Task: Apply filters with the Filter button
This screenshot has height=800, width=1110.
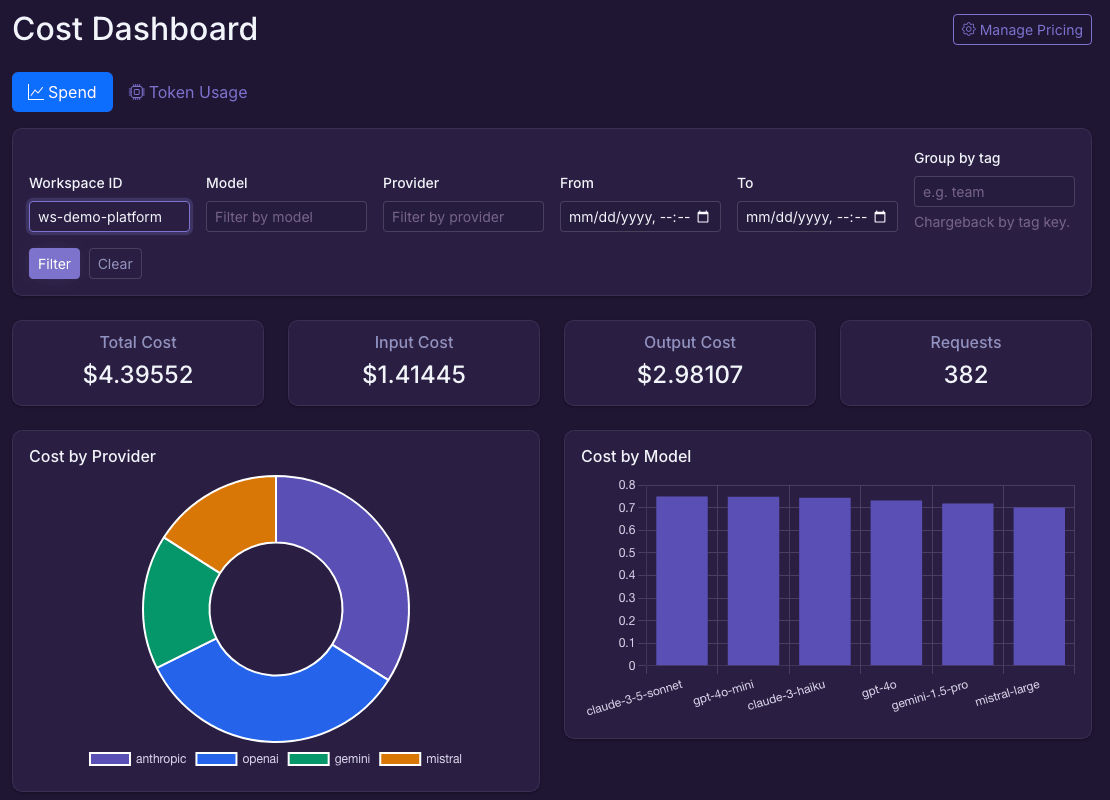Action: click(55, 263)
